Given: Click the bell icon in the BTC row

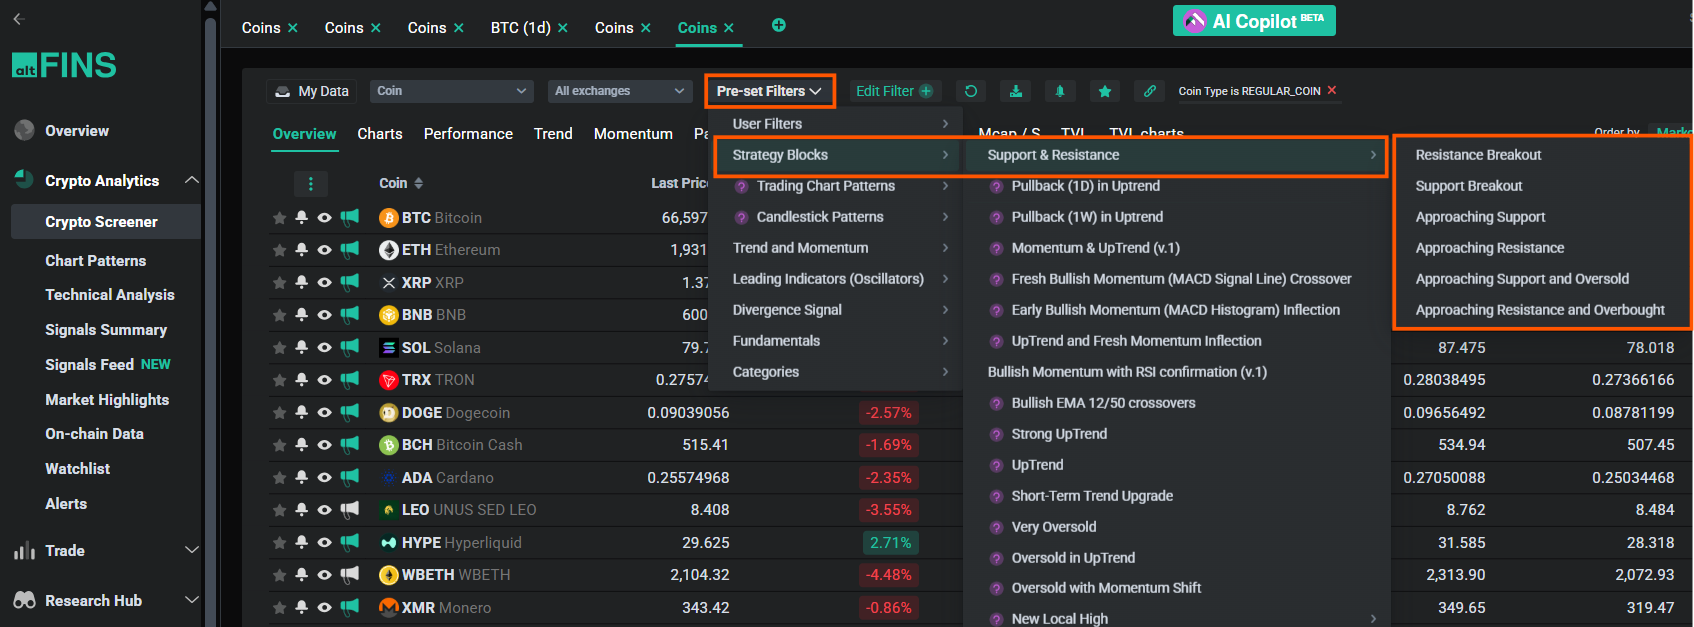Looking at the screenshot, I should click(301, 217).
